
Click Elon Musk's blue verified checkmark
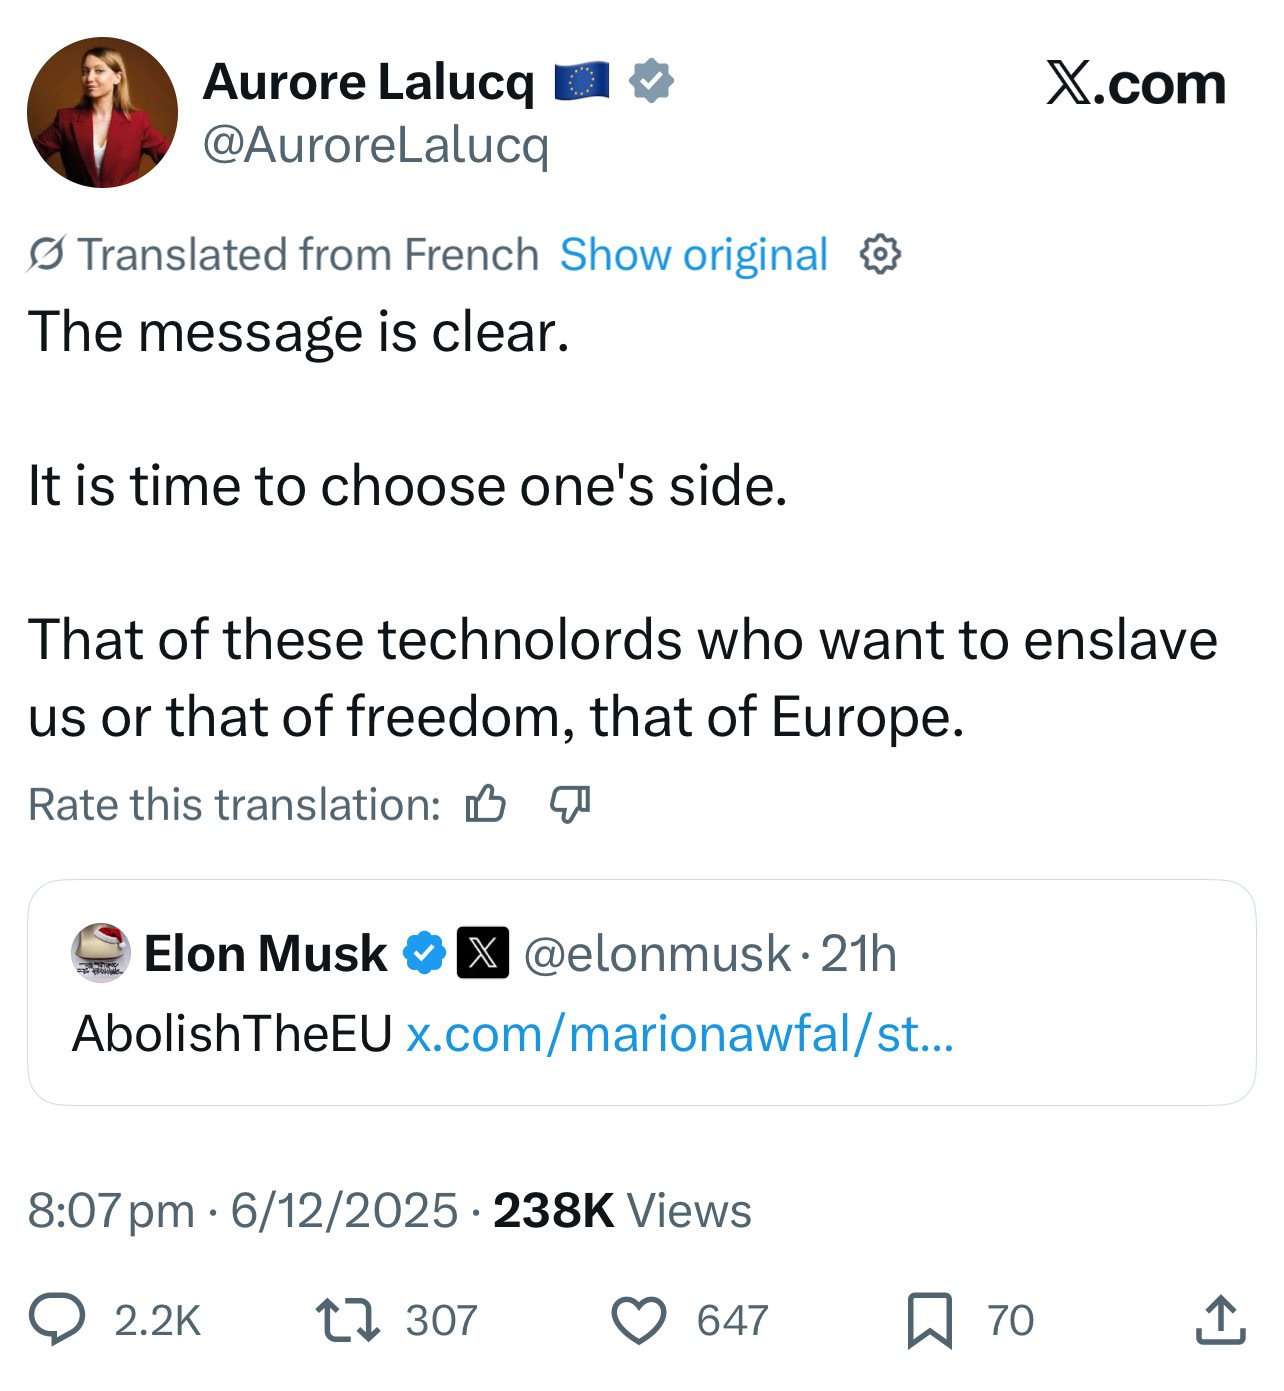tap(424, 953)
